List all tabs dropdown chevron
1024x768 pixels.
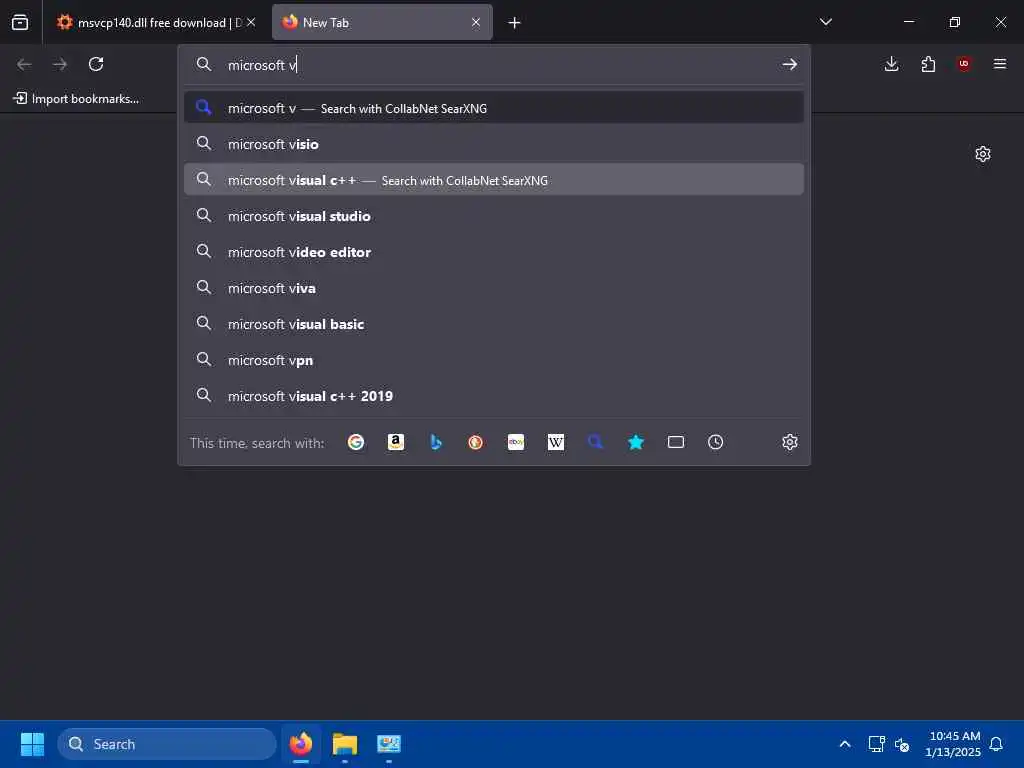pos(825,22)
